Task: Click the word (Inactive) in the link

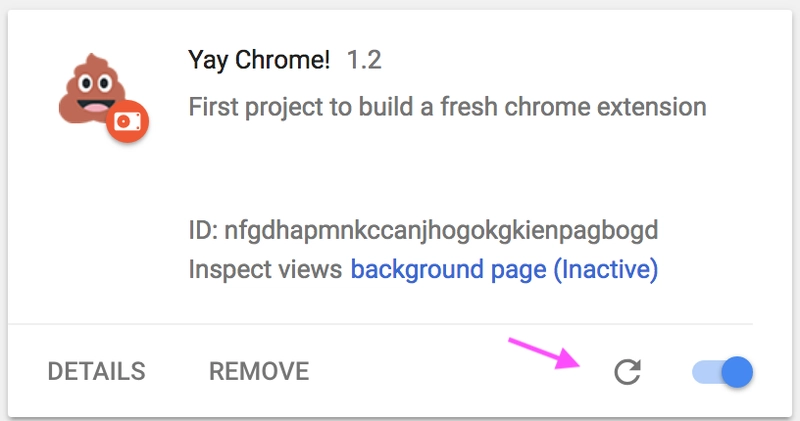Action: coord(606,269)
